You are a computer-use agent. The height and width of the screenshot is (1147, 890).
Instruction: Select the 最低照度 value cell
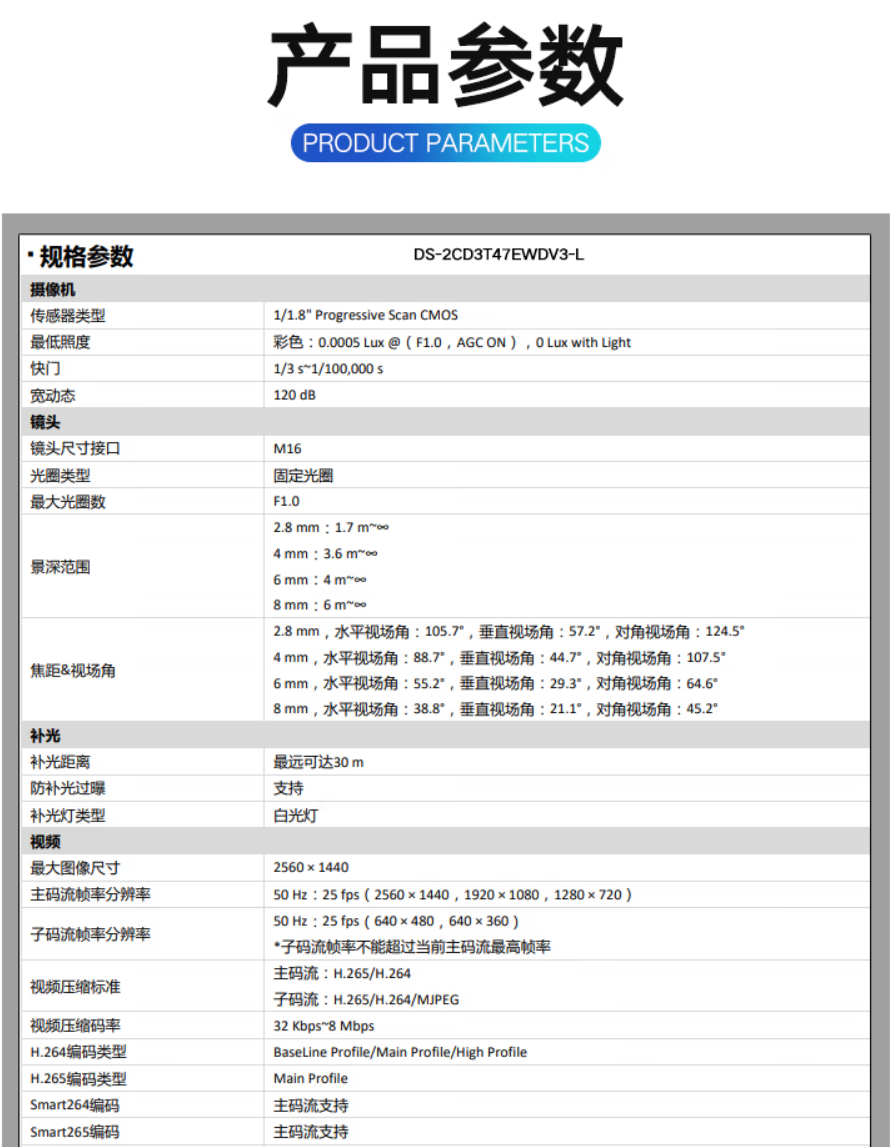click(452, 342)
